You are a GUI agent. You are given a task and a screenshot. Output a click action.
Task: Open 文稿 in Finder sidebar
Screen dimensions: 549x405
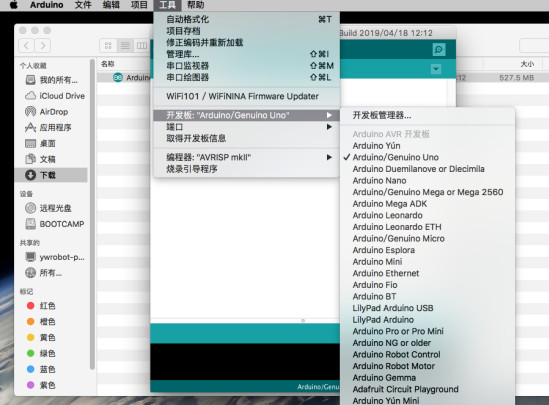pos(40,159)
